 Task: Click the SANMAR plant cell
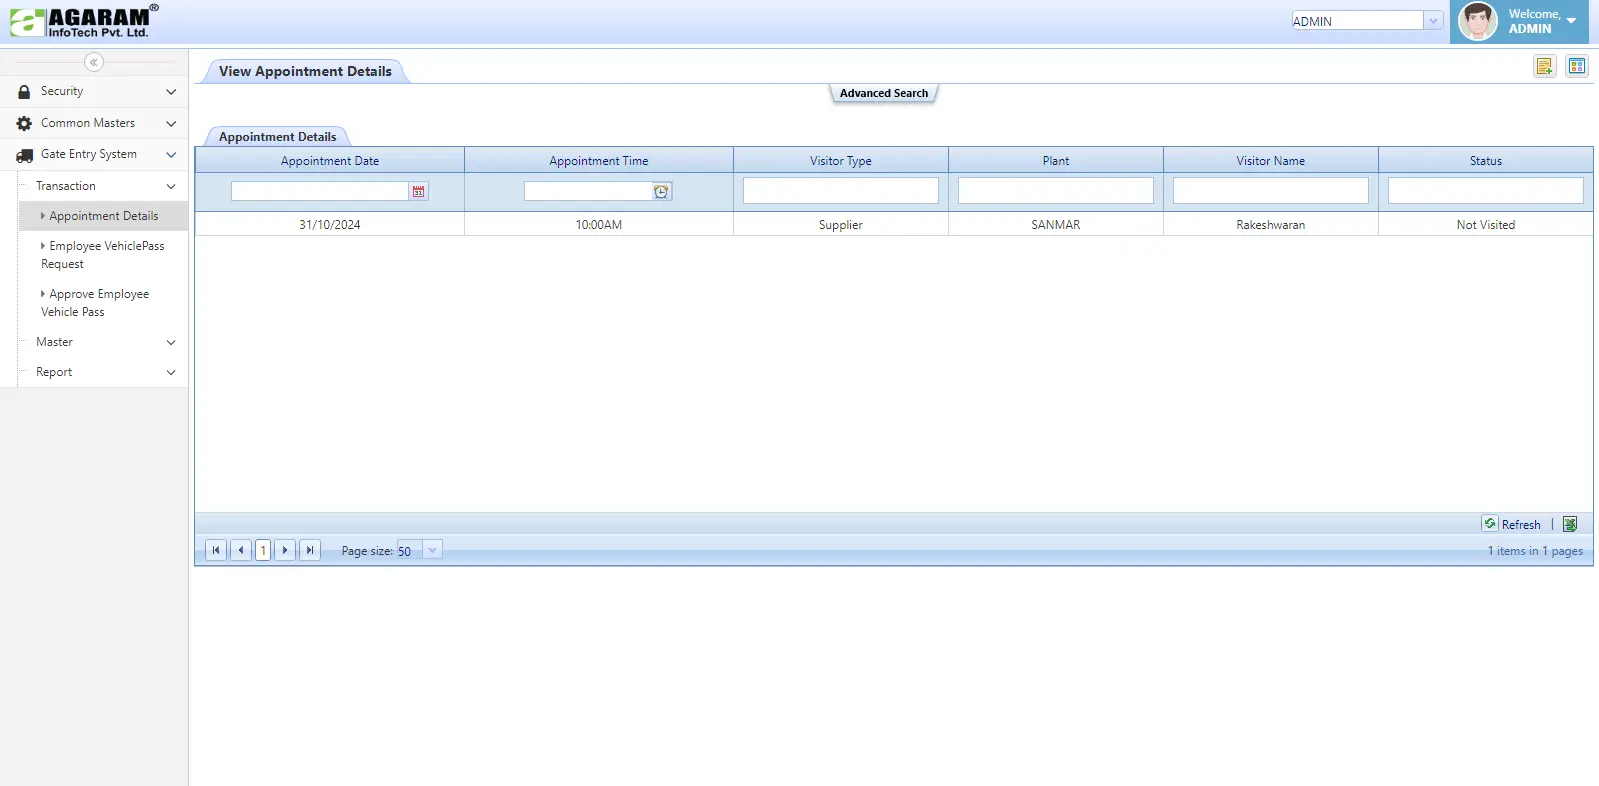[1056, 225]
